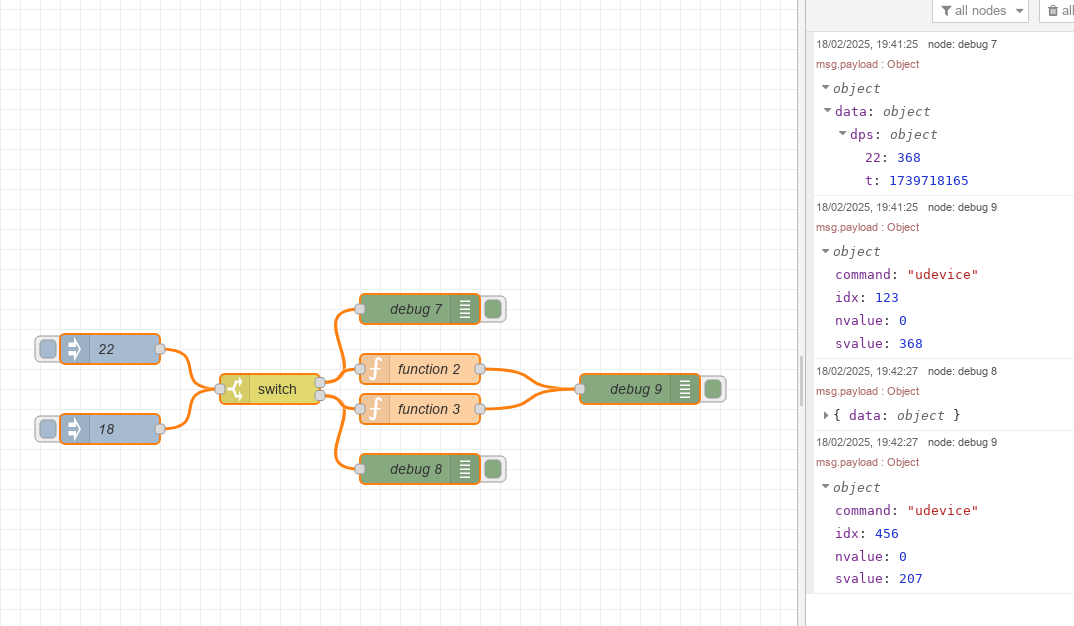
Task: Collapse the object tree with idx 456
Action: [x=825, y=486]
